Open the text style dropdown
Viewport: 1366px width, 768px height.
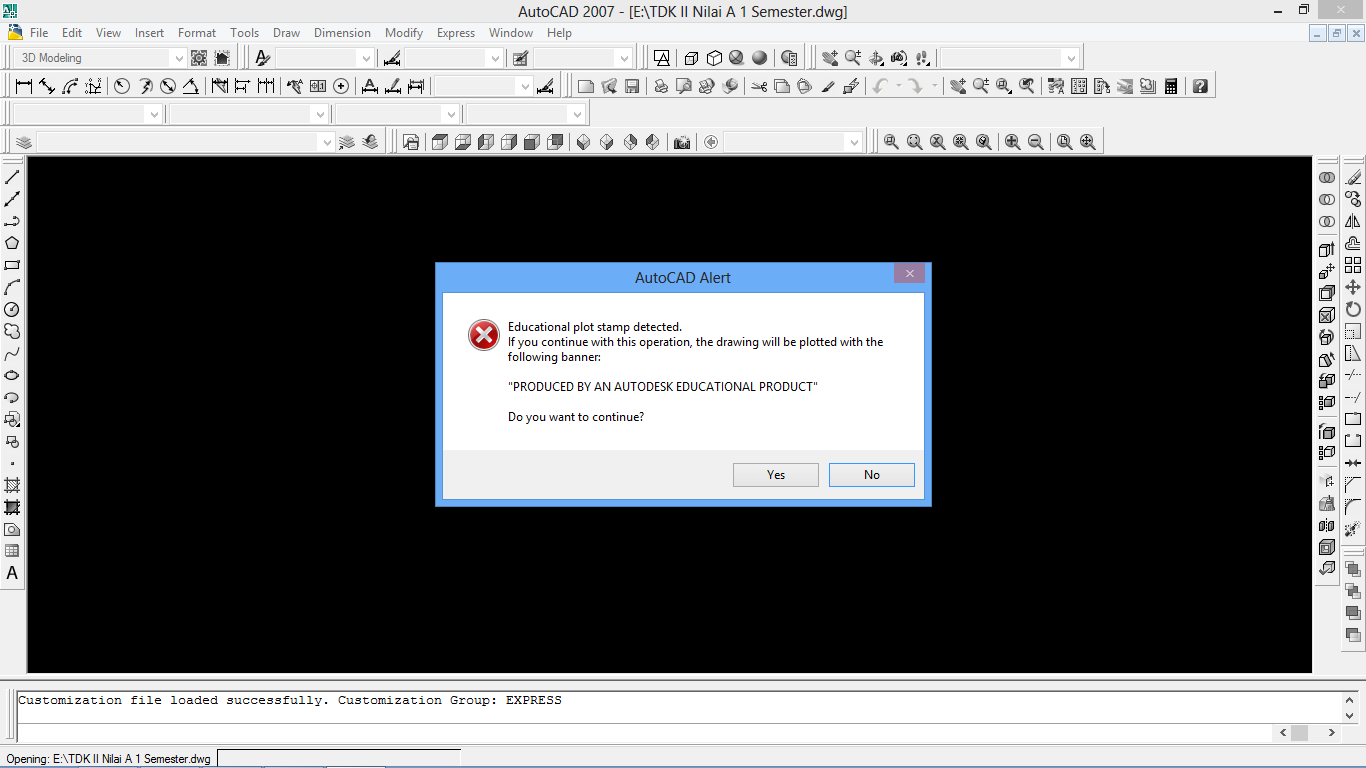[325, 58]
